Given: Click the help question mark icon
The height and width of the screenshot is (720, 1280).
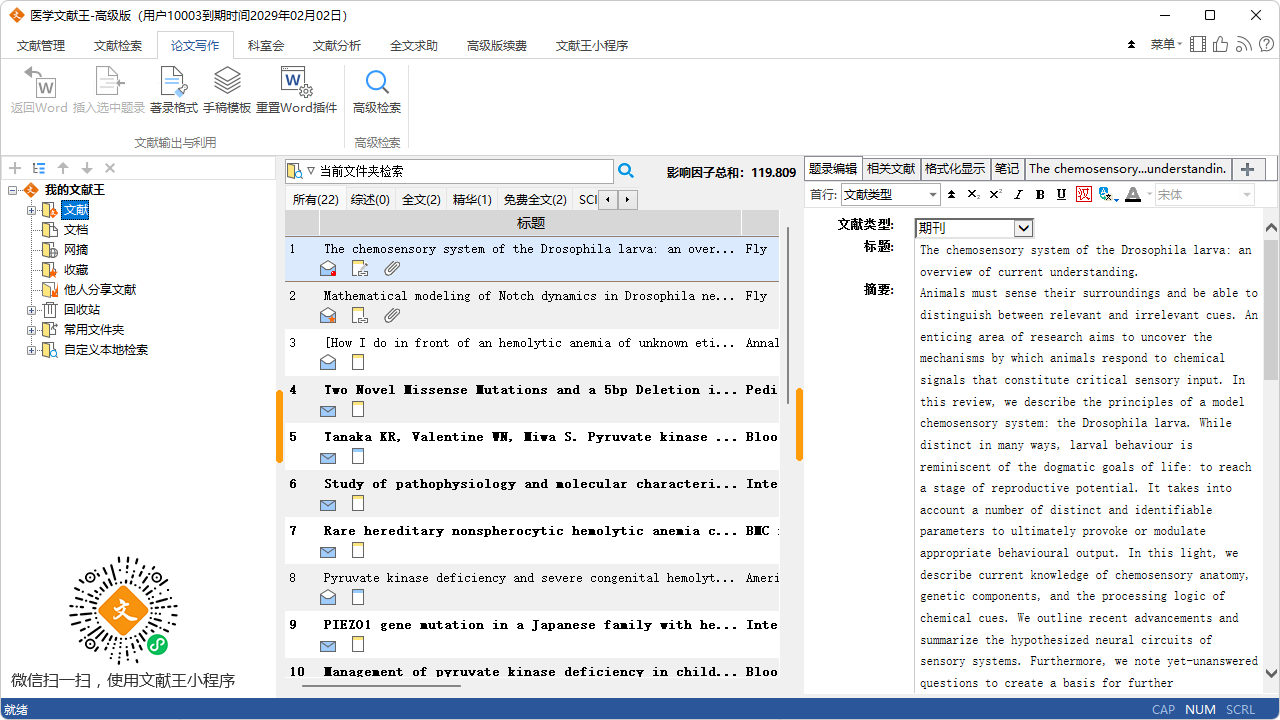Looking at the screenshot, I should click(x=1267, y=44).
